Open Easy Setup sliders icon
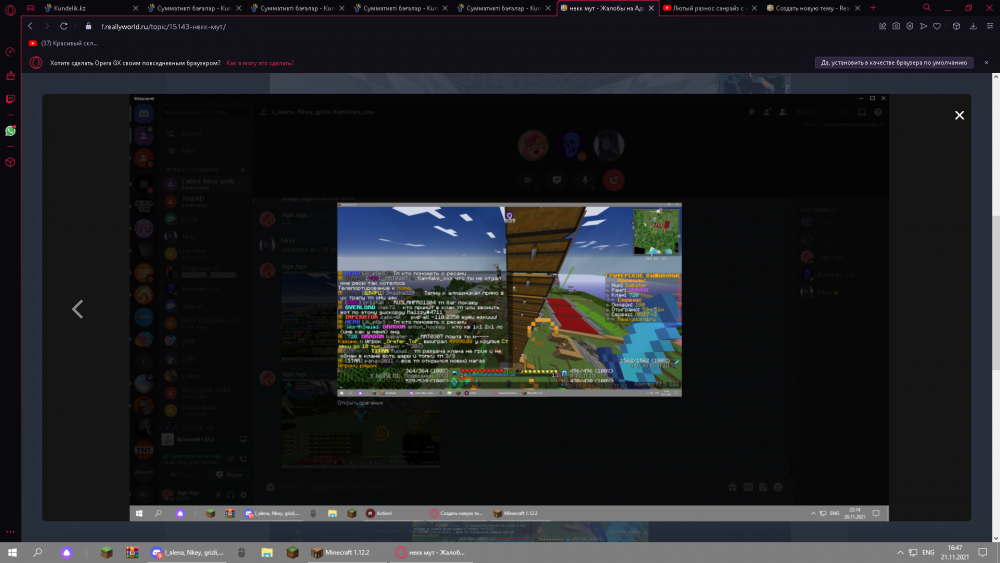The image size is (1000, 563). point(990,26)
